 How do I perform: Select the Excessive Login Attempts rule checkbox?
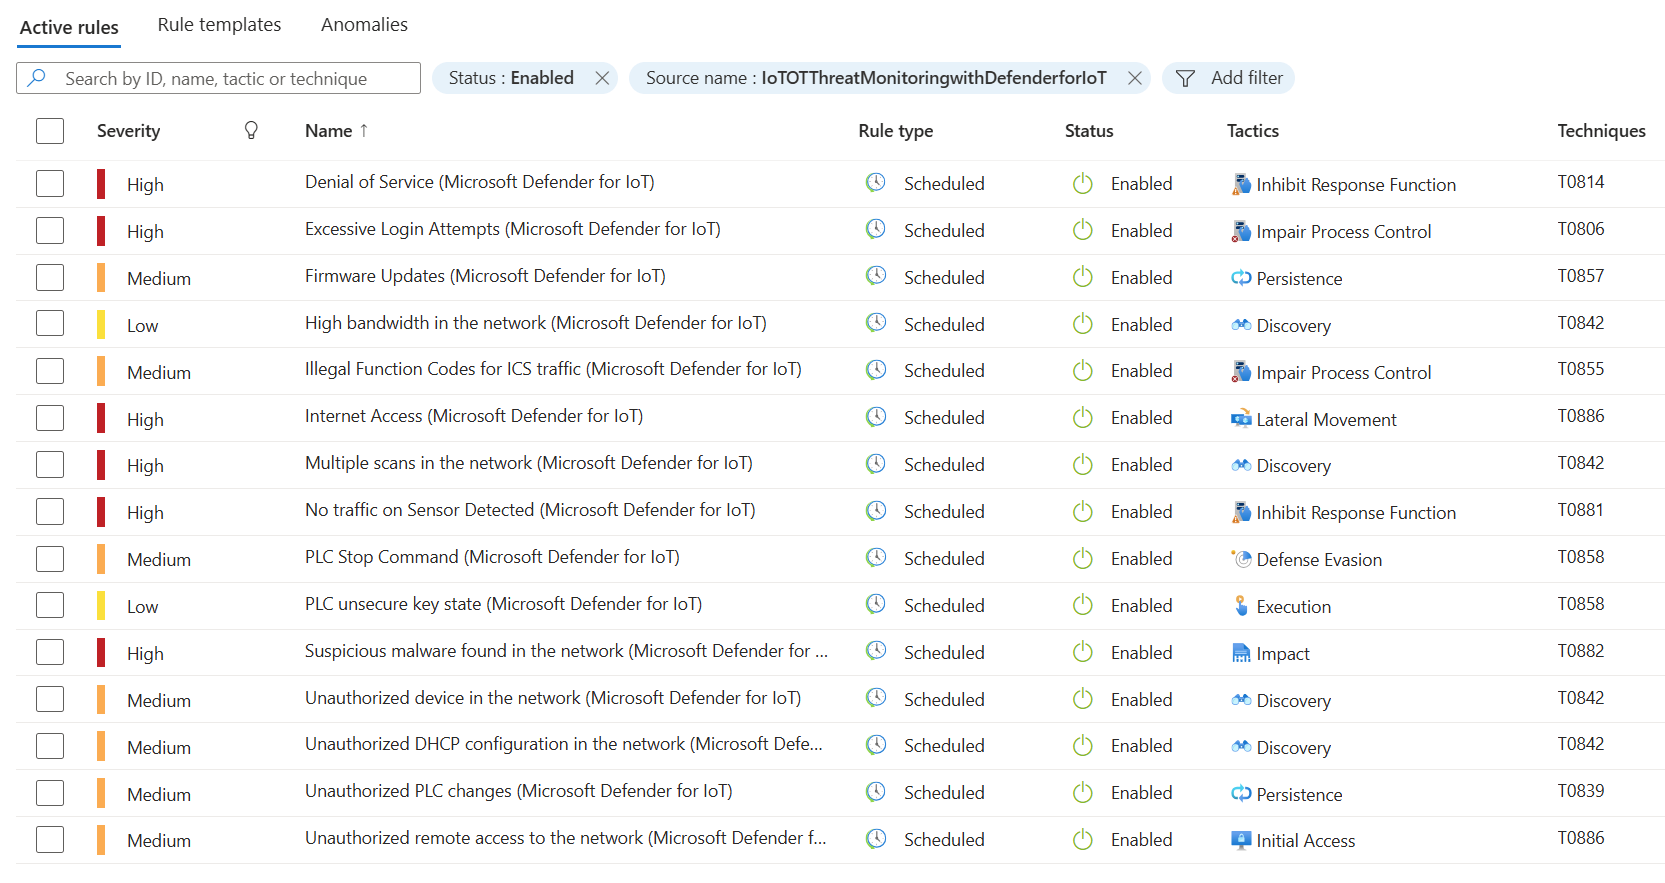click(50, 231)
